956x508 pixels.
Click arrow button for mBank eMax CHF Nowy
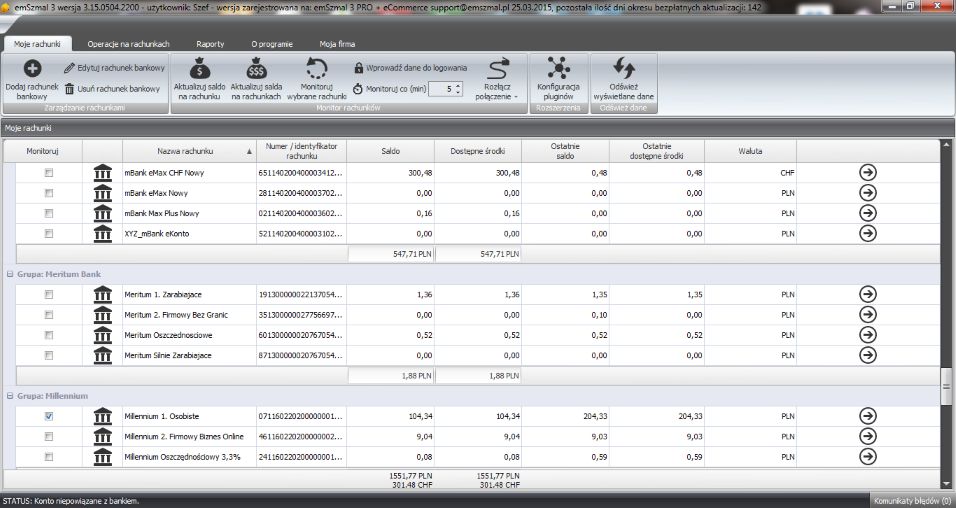click(868, 173)
